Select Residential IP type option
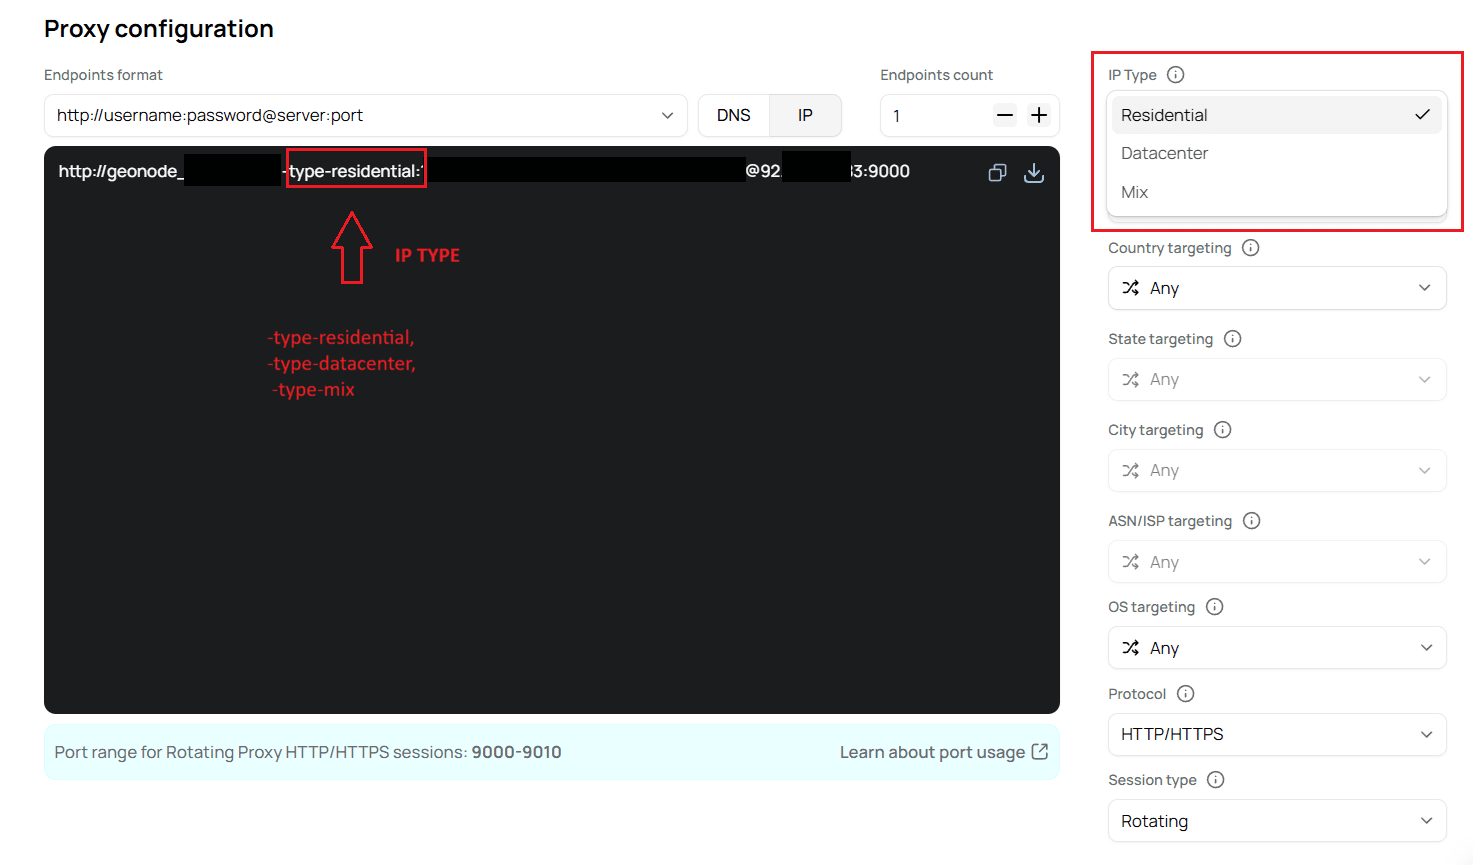 pyautogui.click(x=1277, y=115)
